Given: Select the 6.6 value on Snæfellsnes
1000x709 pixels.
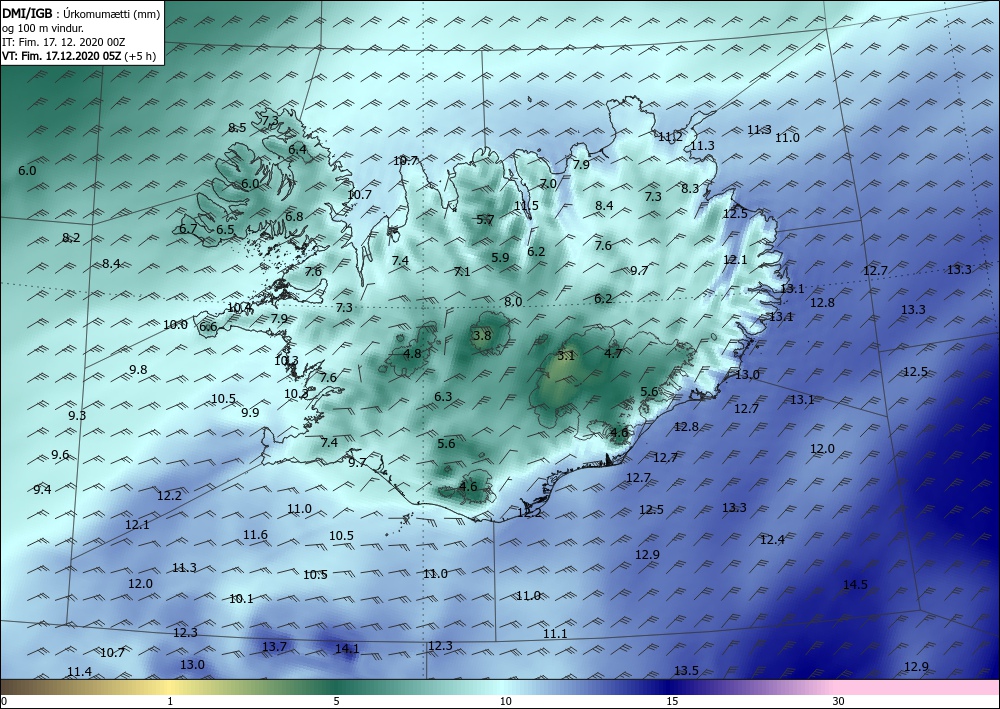Looking at the screenshot, I should 208,328.
